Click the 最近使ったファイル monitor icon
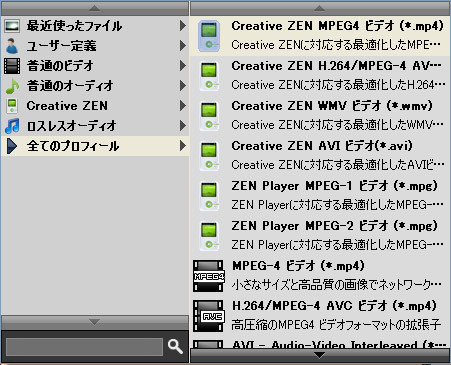Viewport: 451px width, 365px height. pyautogui.click(x=12, y=26)
